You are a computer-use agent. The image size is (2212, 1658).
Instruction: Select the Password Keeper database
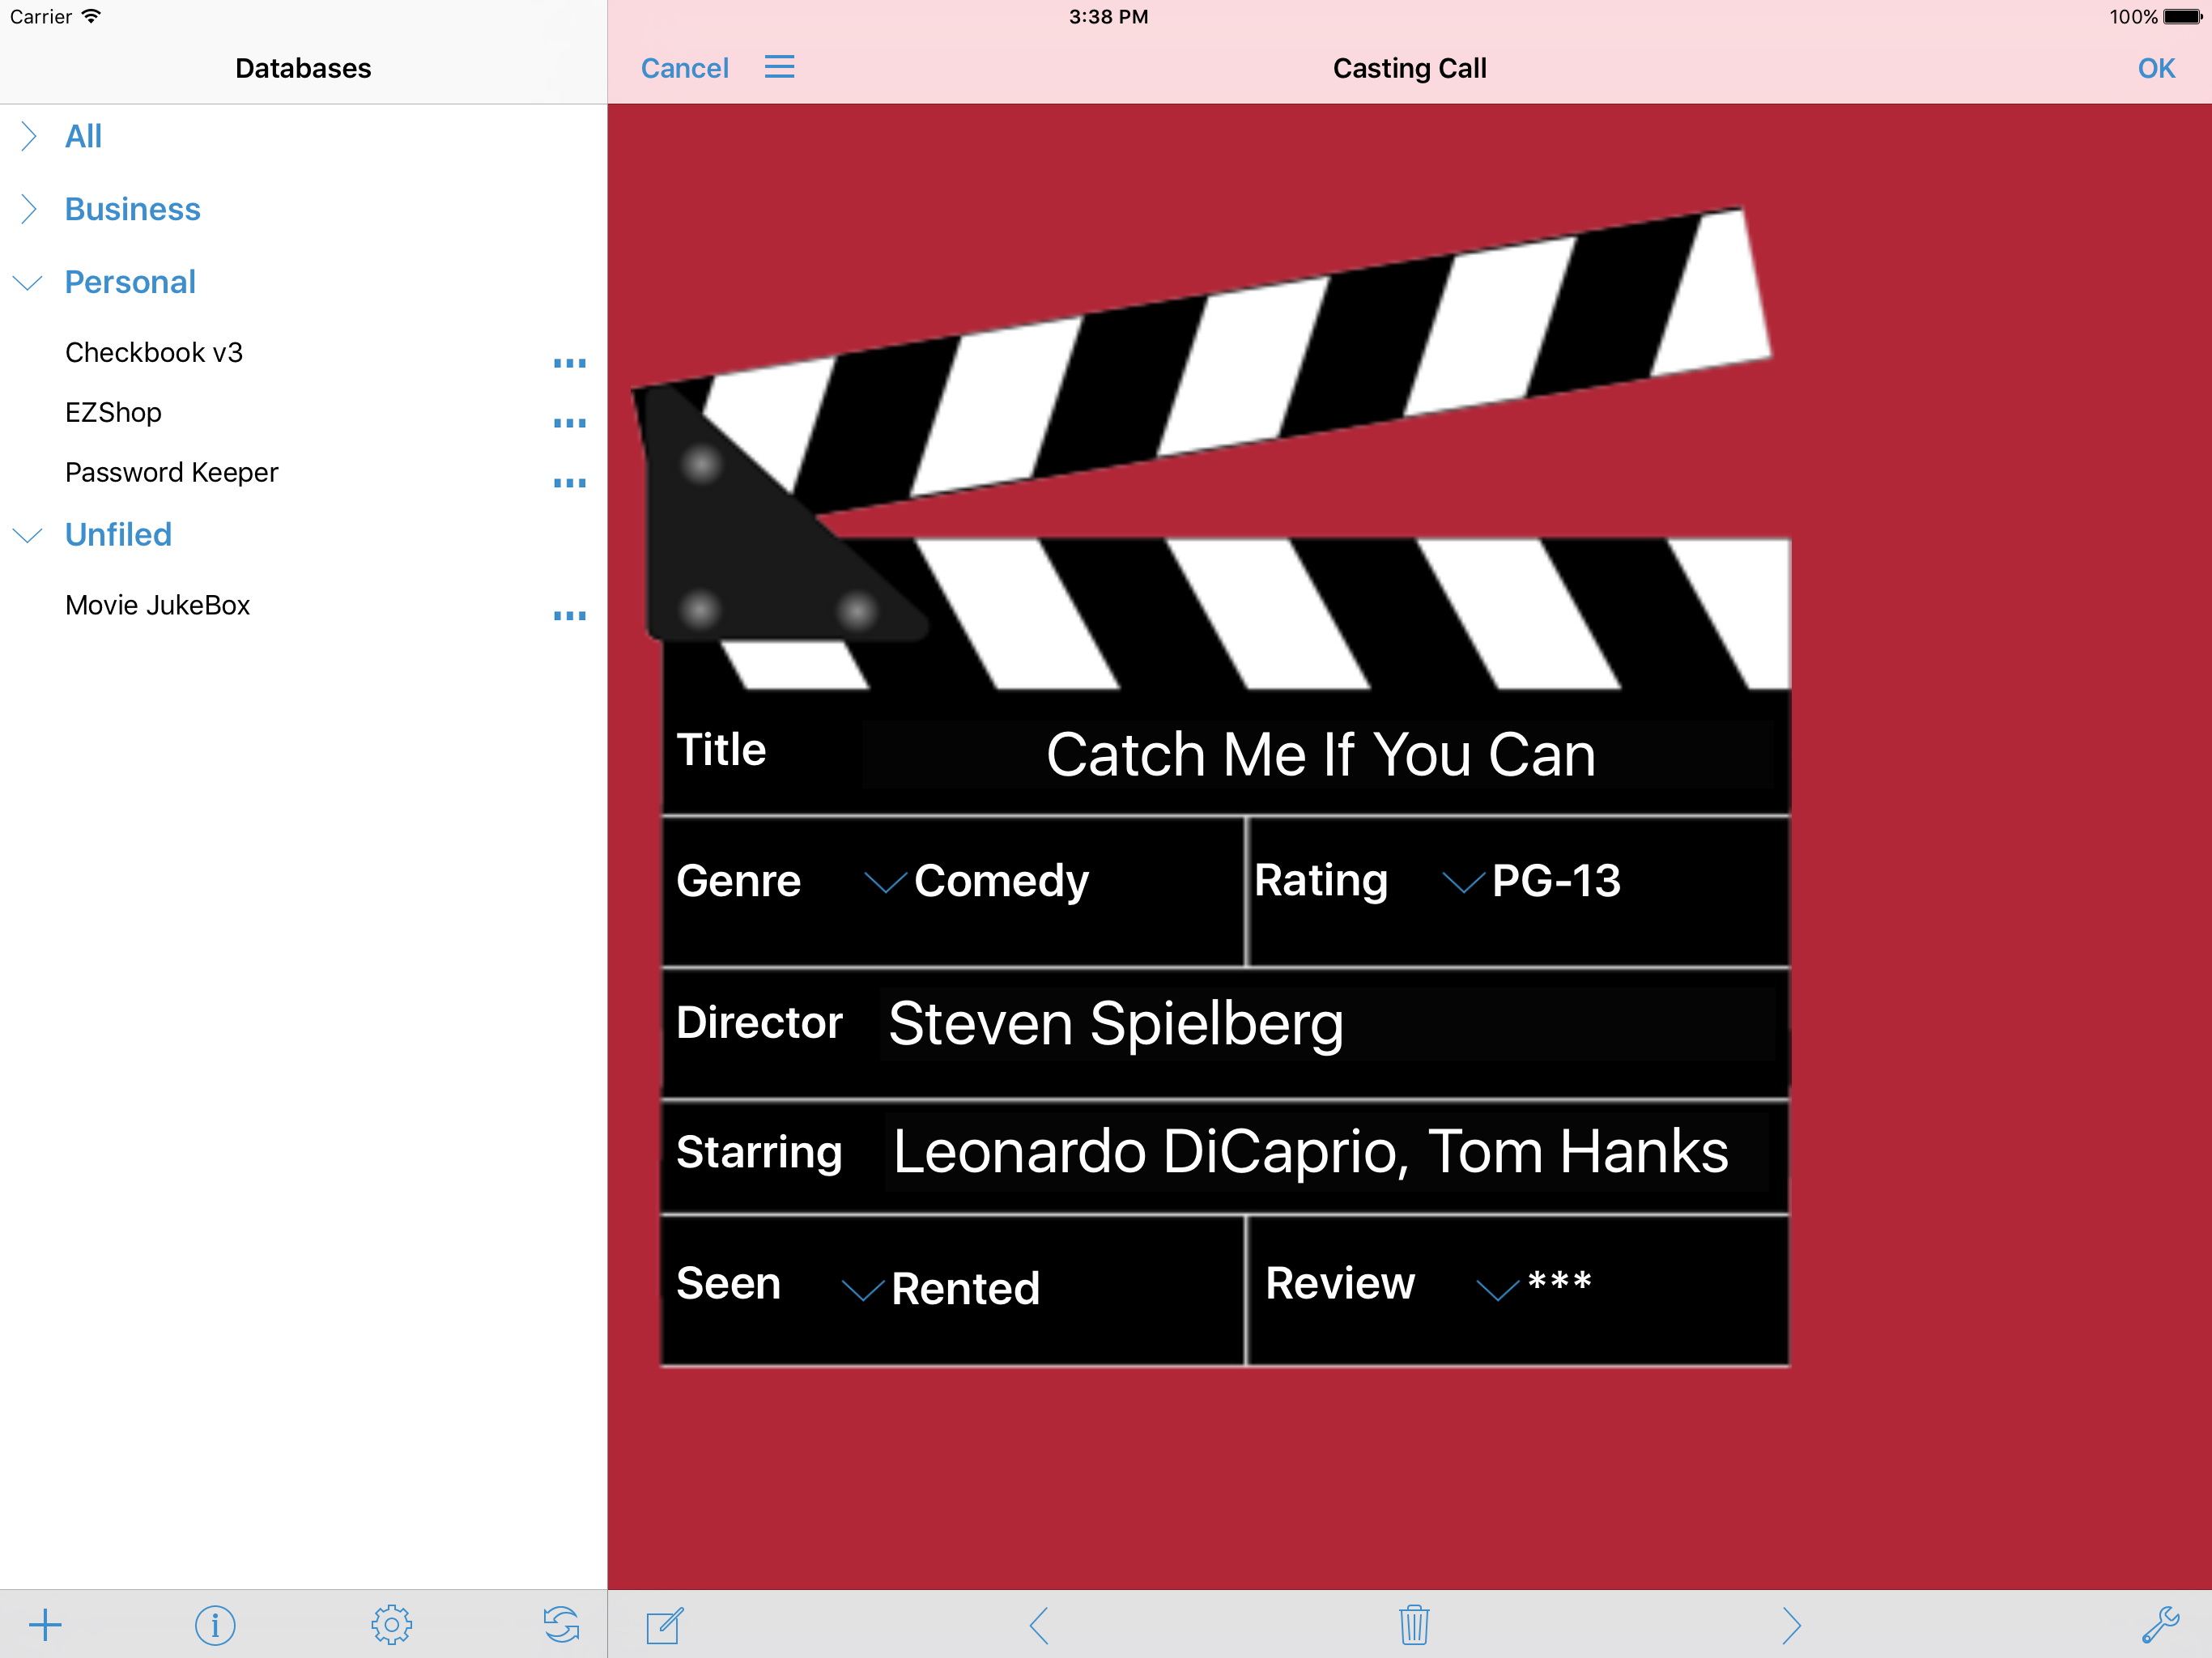coord(172,472)
